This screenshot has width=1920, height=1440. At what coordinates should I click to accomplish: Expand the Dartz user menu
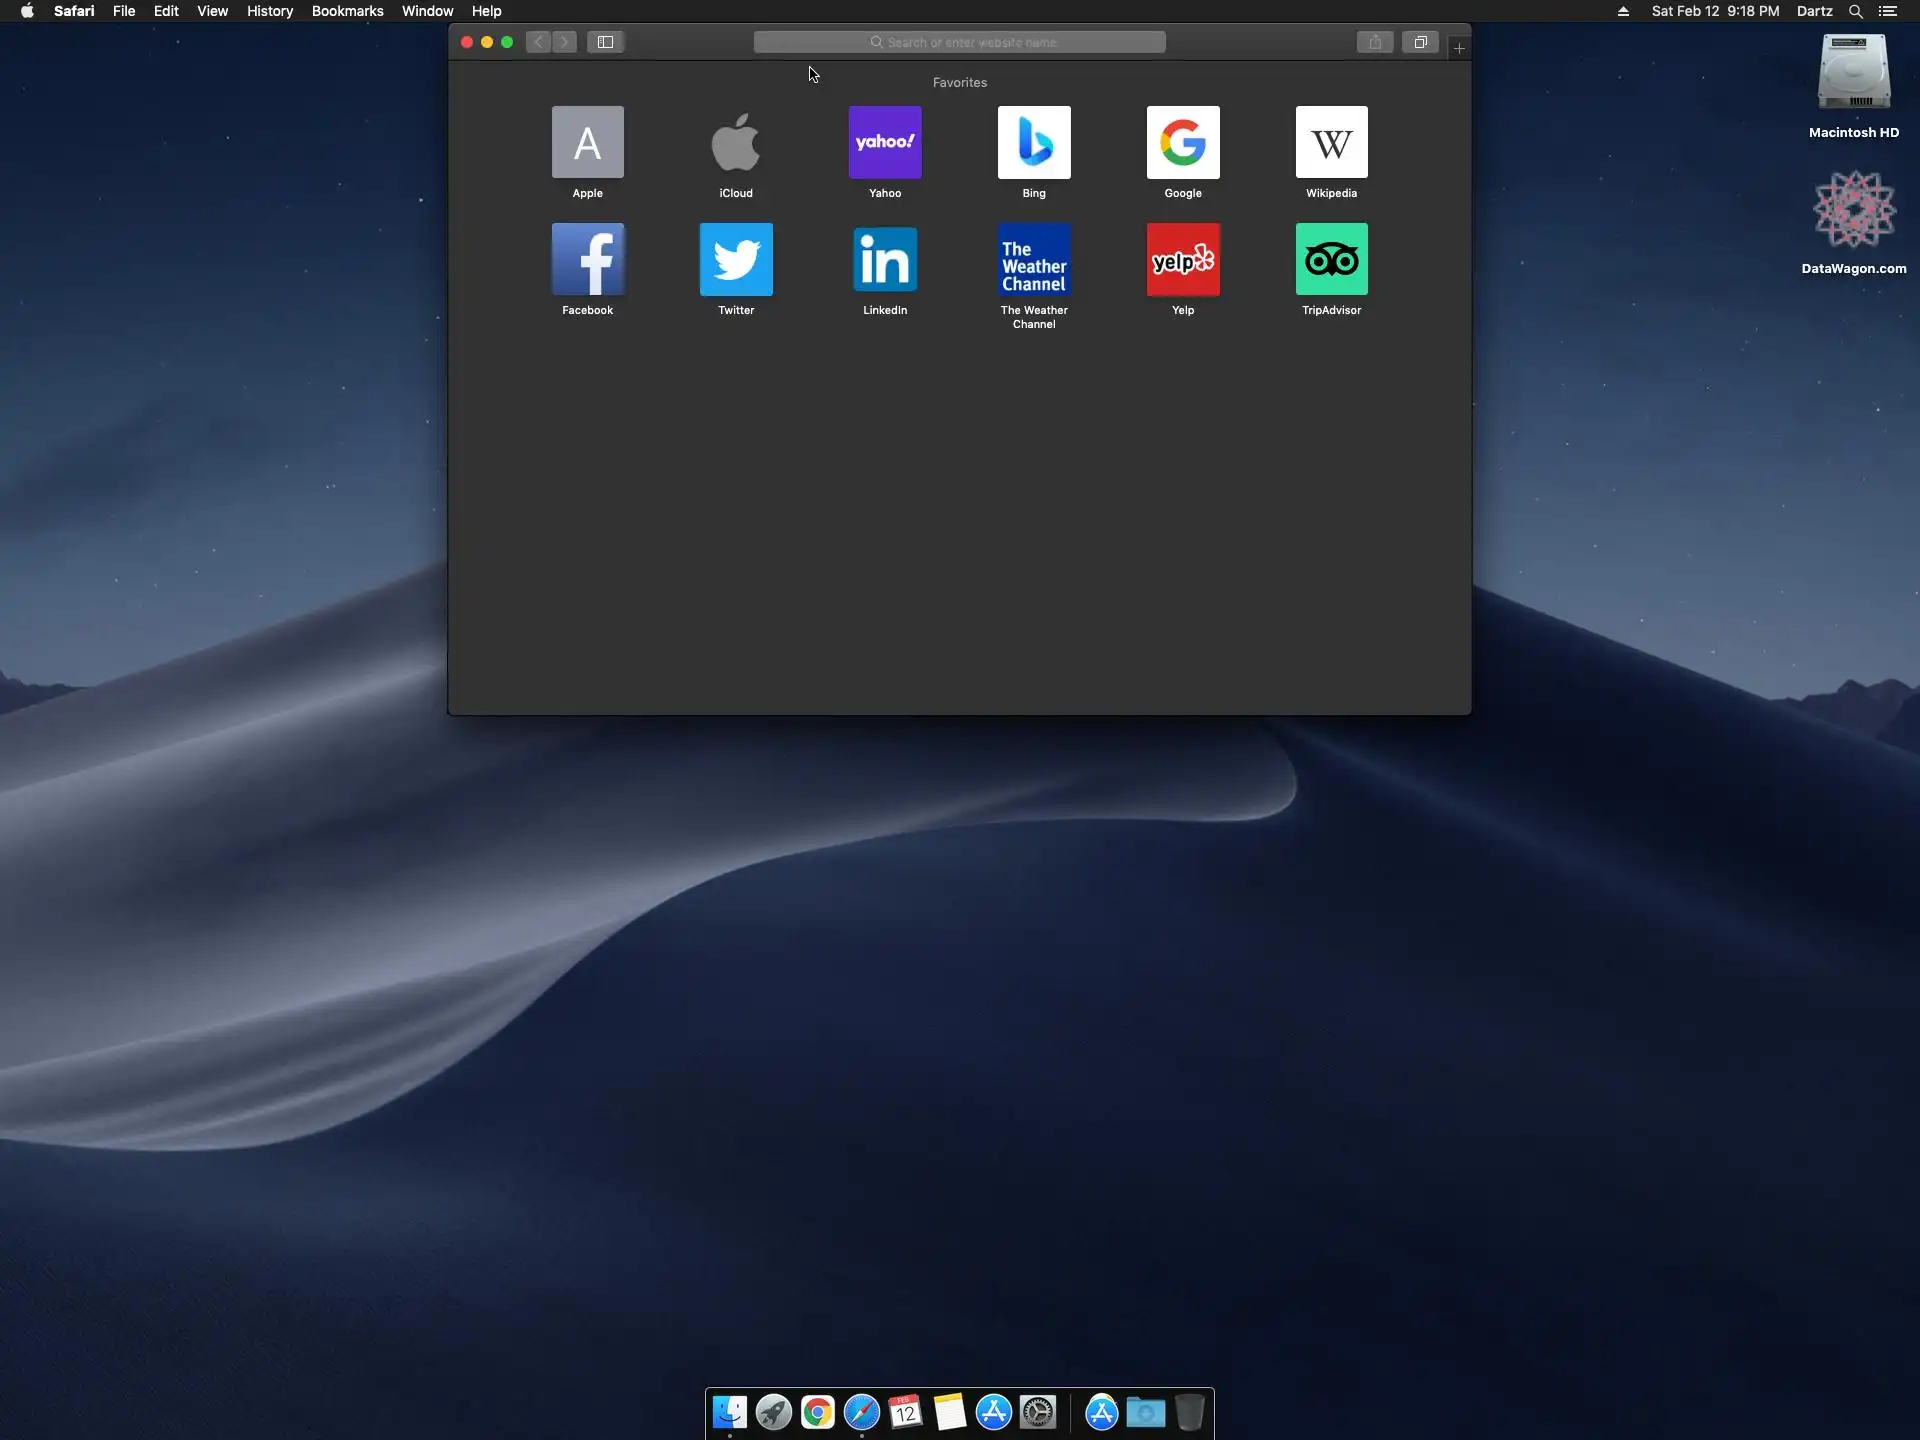pos(1814,11)
